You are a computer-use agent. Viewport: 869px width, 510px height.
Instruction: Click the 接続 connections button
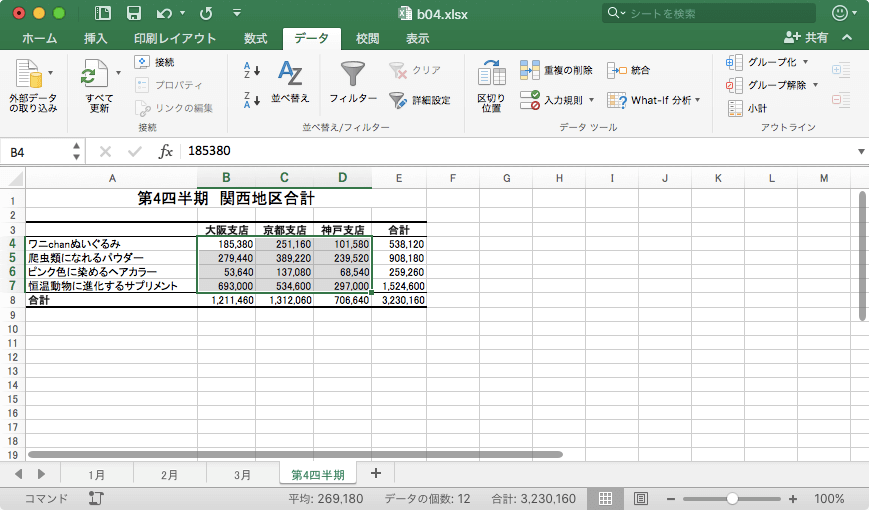155,62
